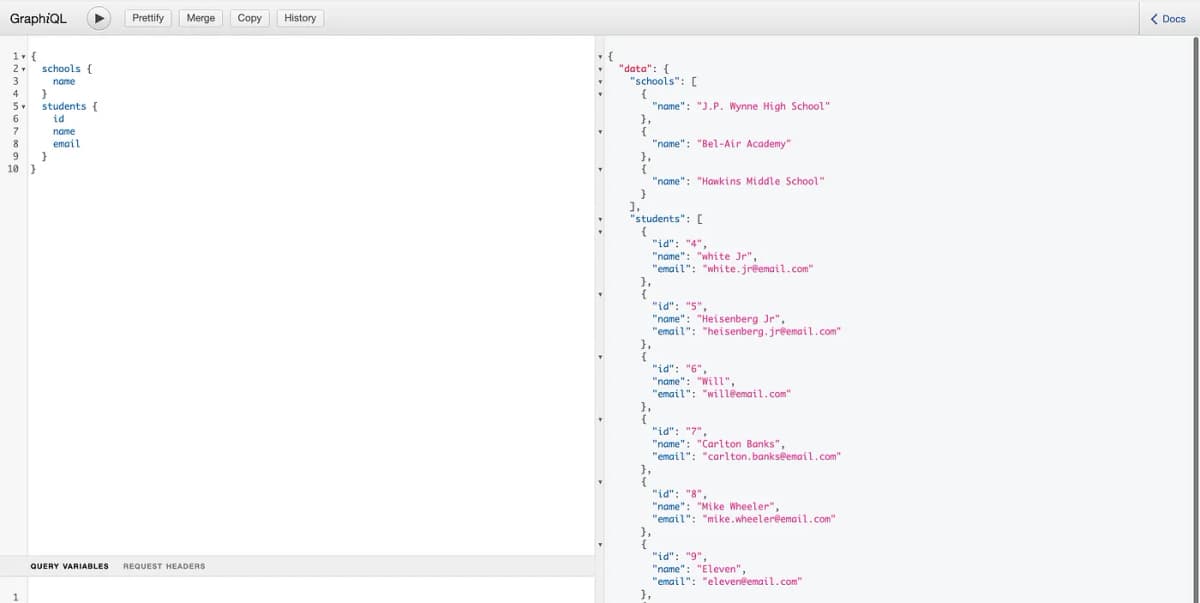Image resolution: width=1200 pixels, height=603 pixels.
Task: Fold the result object containing Hawkins Middle School
Action: [x=600, y=169]
